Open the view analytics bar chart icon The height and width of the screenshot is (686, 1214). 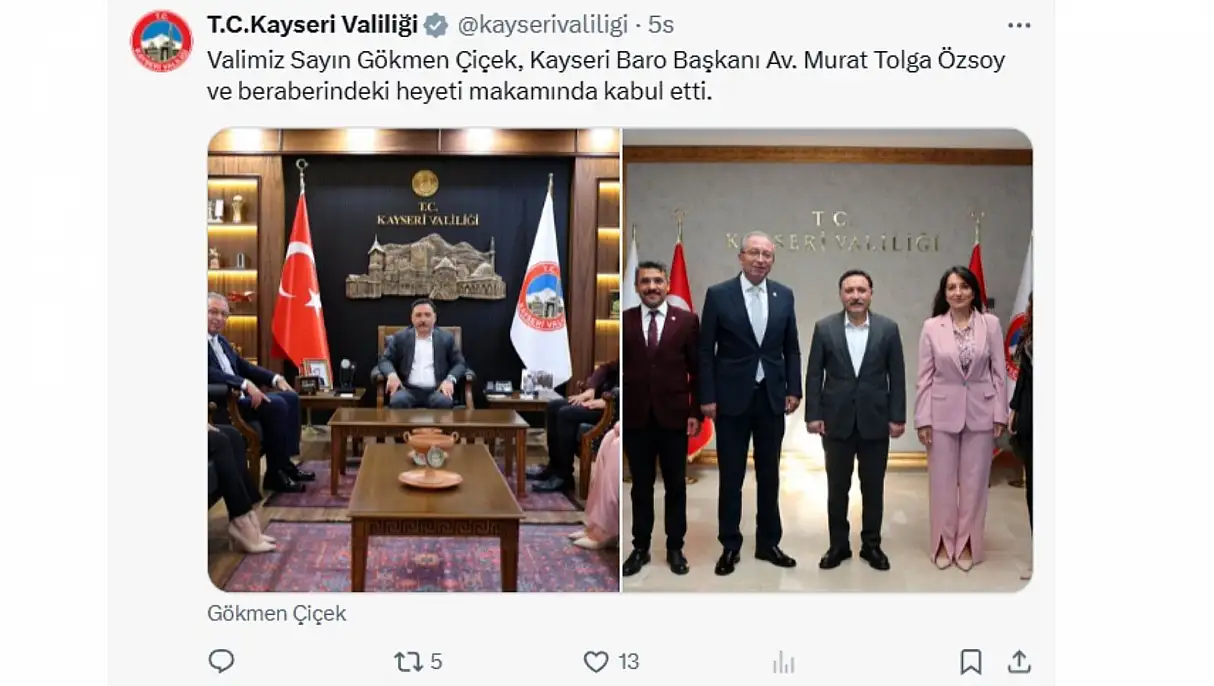click(783, 662)
